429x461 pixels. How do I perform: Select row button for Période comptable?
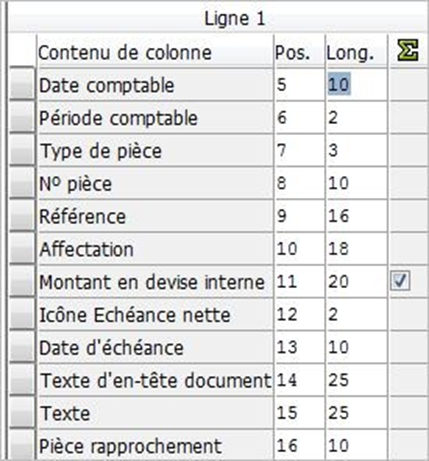(x=22, y=117)
